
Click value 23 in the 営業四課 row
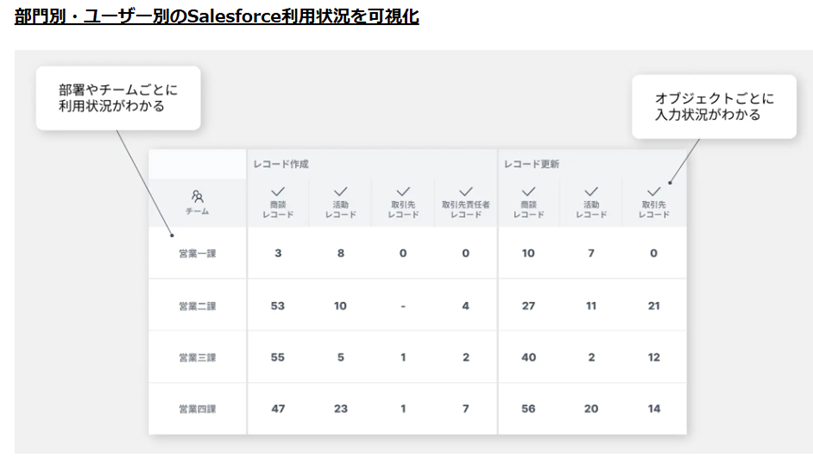click(x=341, y=409)
